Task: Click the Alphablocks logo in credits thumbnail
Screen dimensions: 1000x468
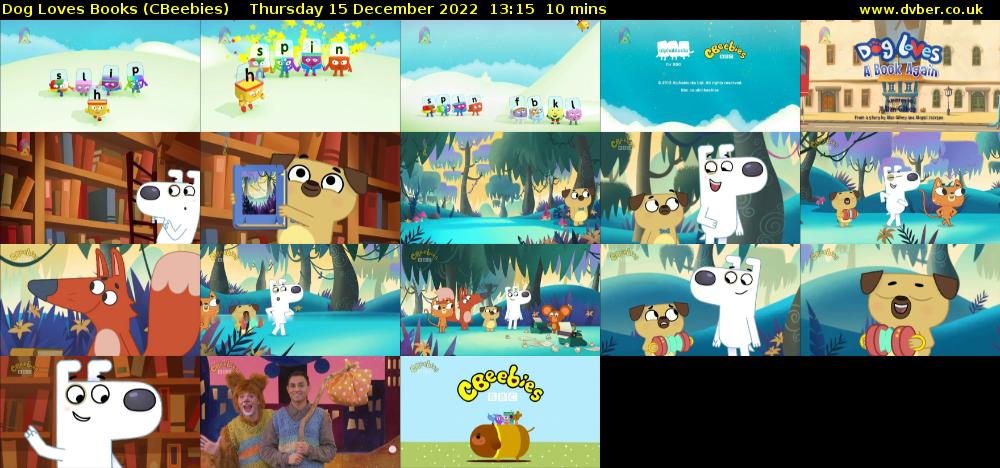Action: pos(675,51)
